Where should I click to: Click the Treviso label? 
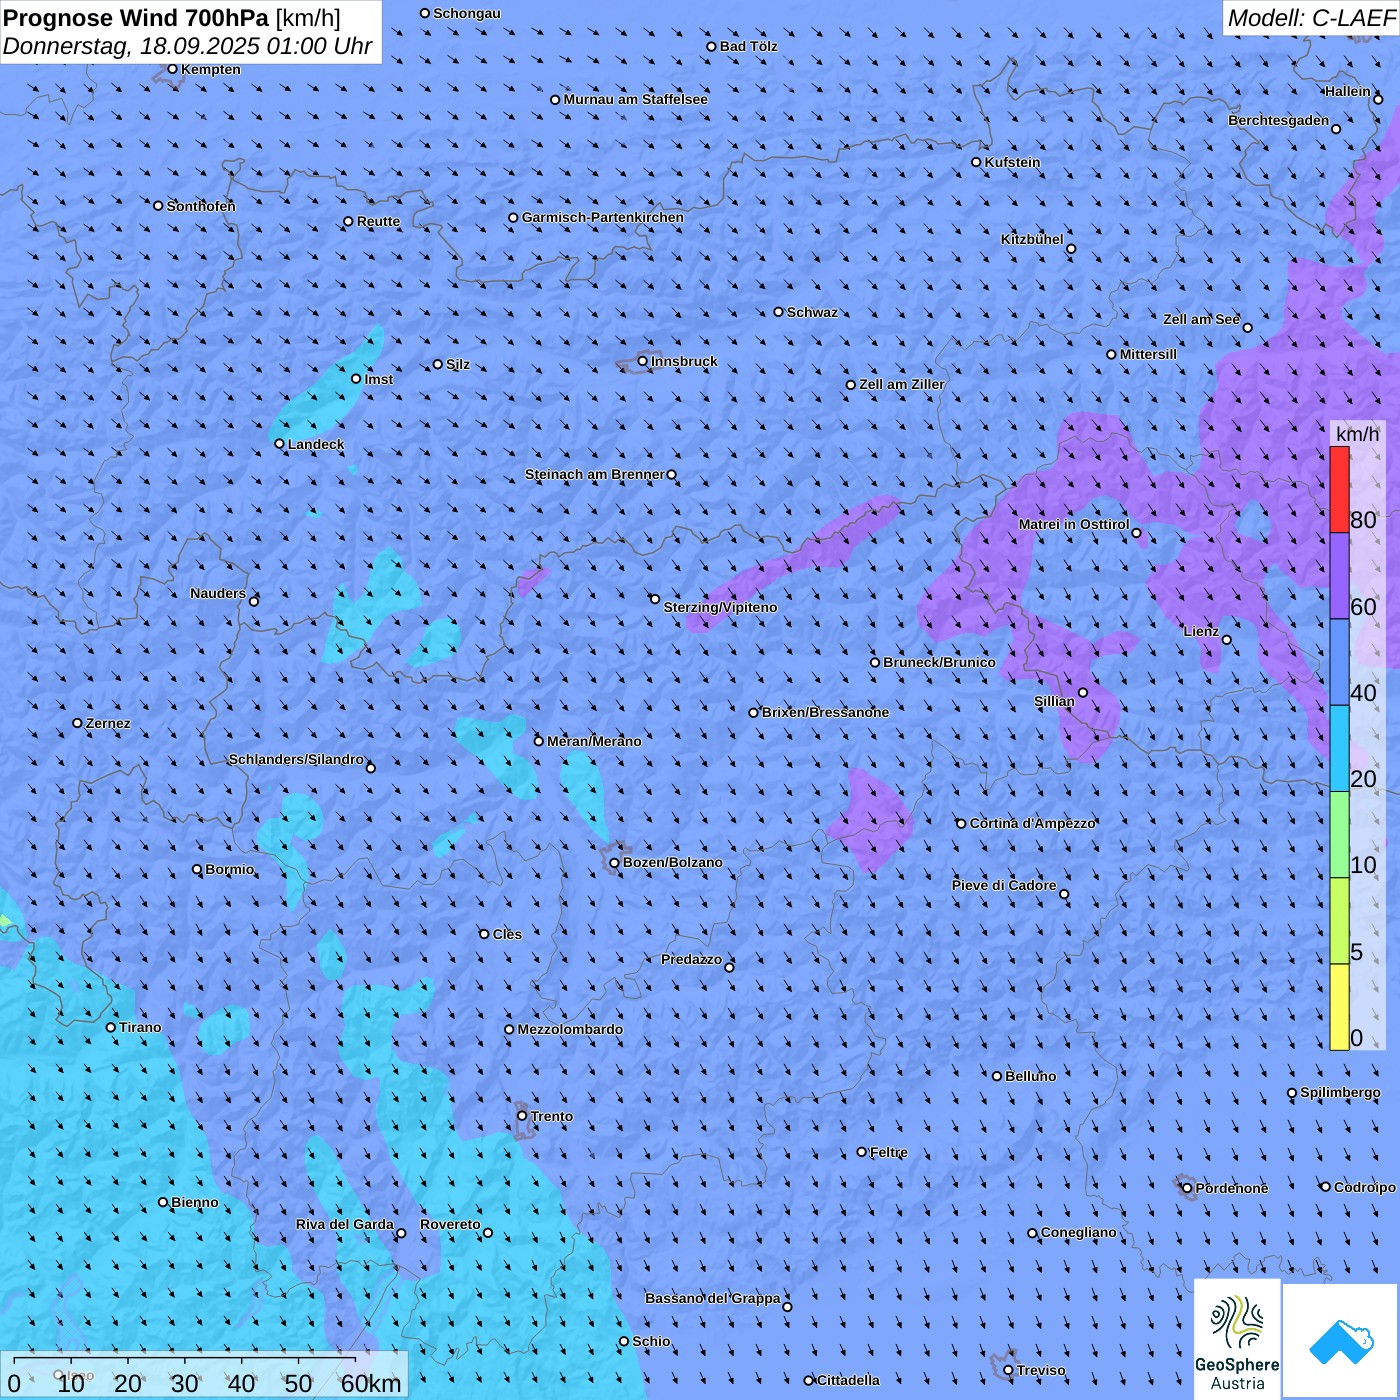point(1041,1370)
